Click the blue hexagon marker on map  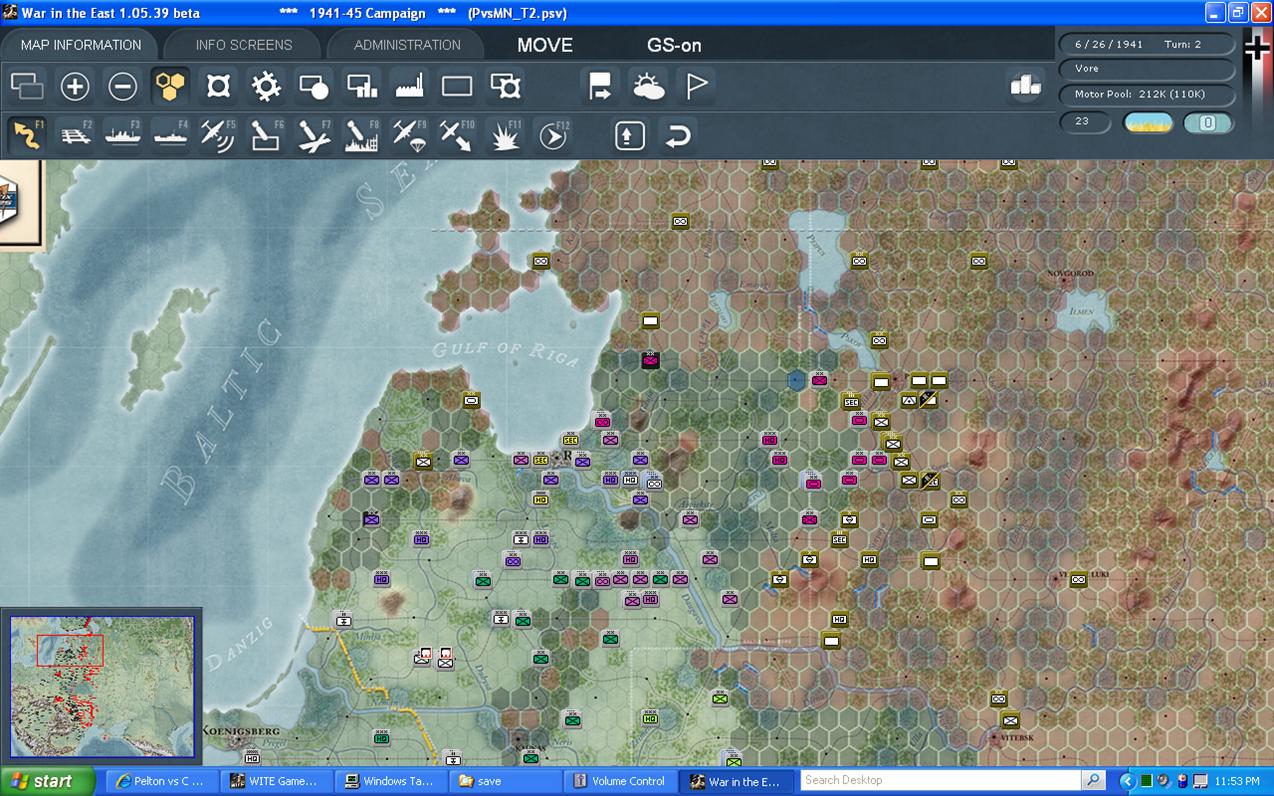coord(796,380)
